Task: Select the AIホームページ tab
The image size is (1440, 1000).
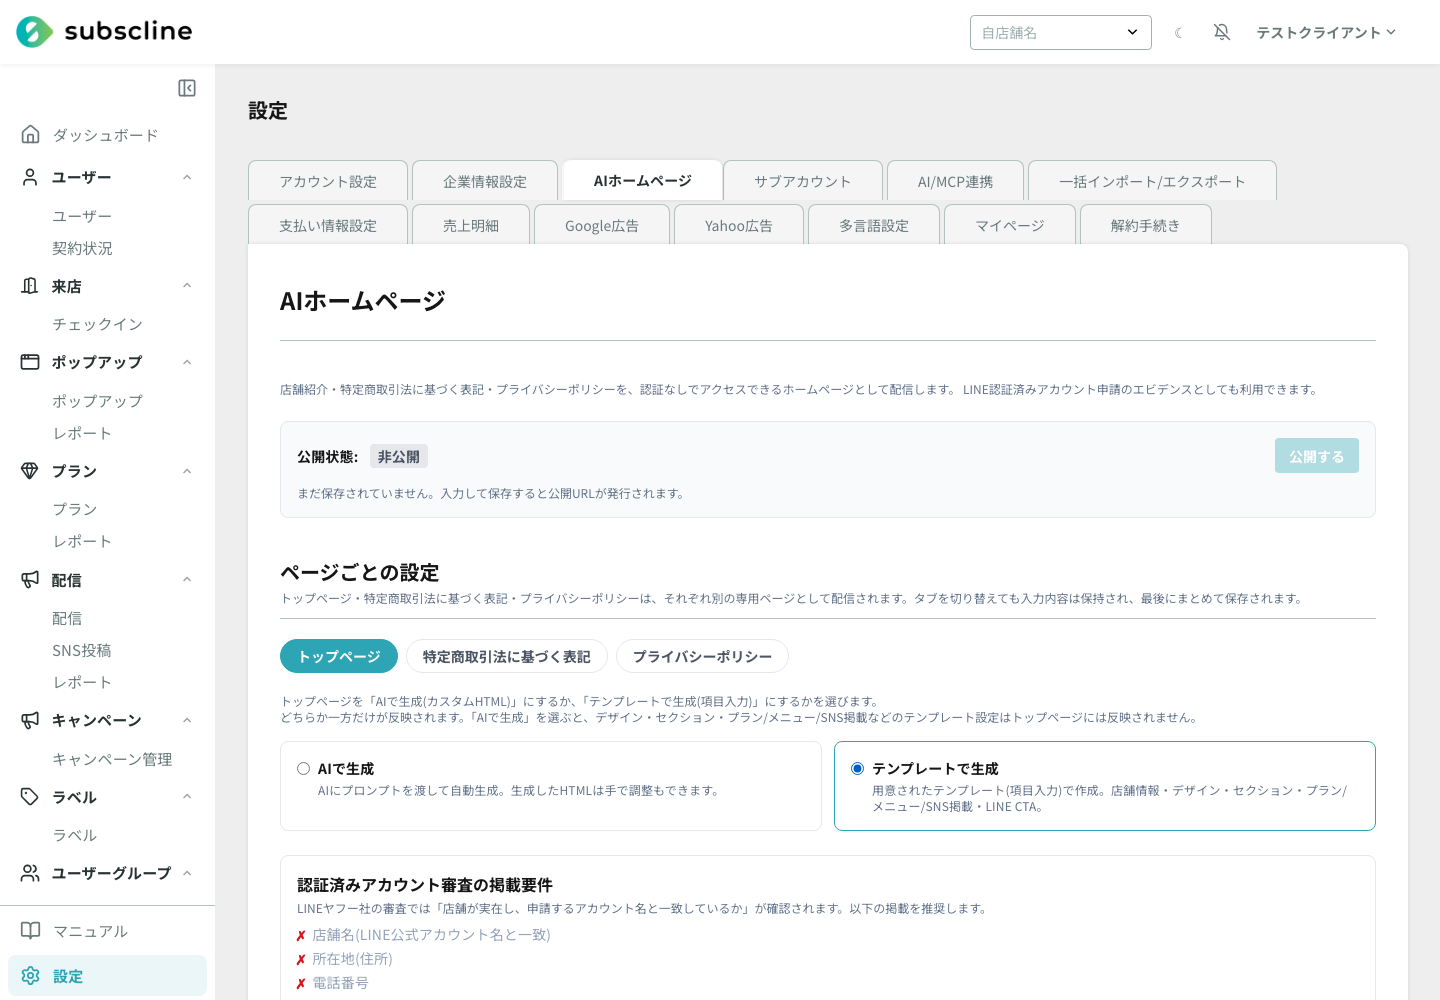Action: [643, 181]
